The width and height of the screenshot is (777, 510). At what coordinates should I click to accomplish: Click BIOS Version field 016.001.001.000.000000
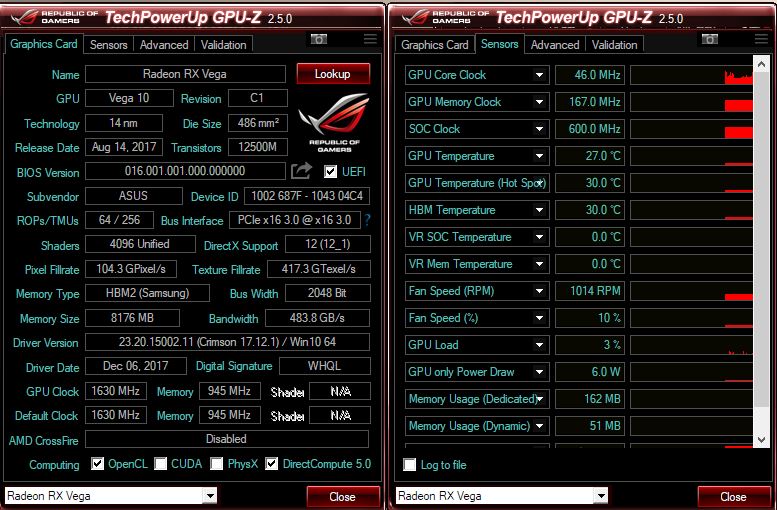pos(185,171)
